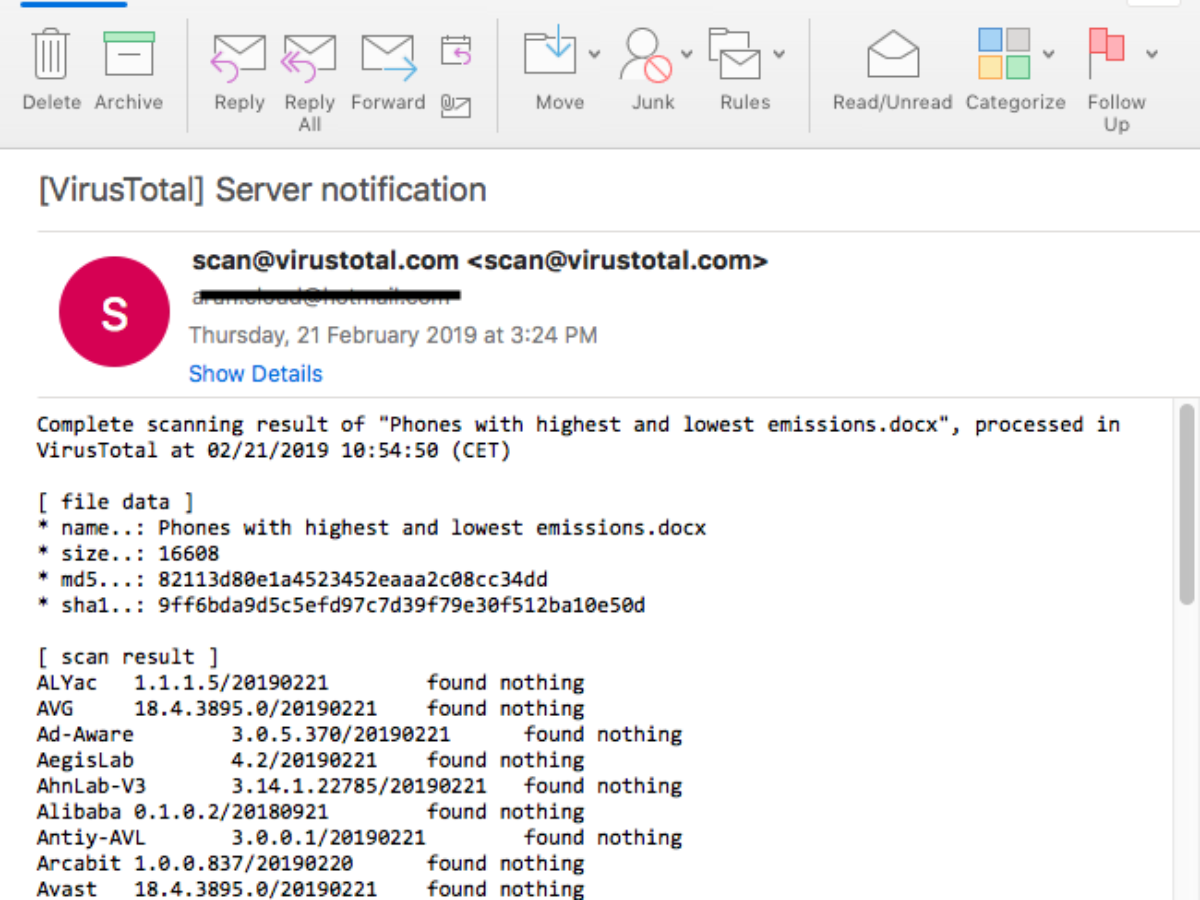Image resolution: width=1200 pixels, height=900 pixels.
Task: Click the file name line under file data
Action: point(371,528)
